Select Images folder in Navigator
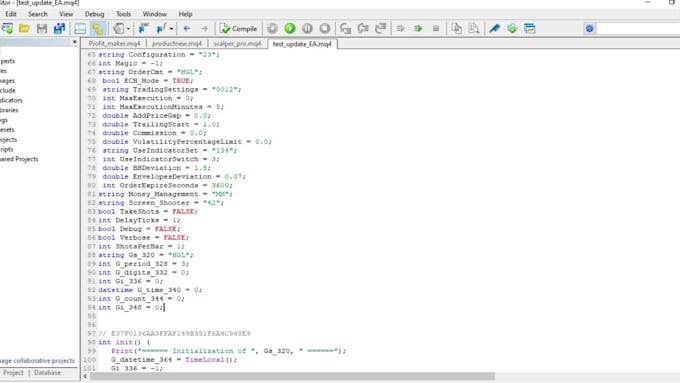680x383 pixels. tap(7, 81)
